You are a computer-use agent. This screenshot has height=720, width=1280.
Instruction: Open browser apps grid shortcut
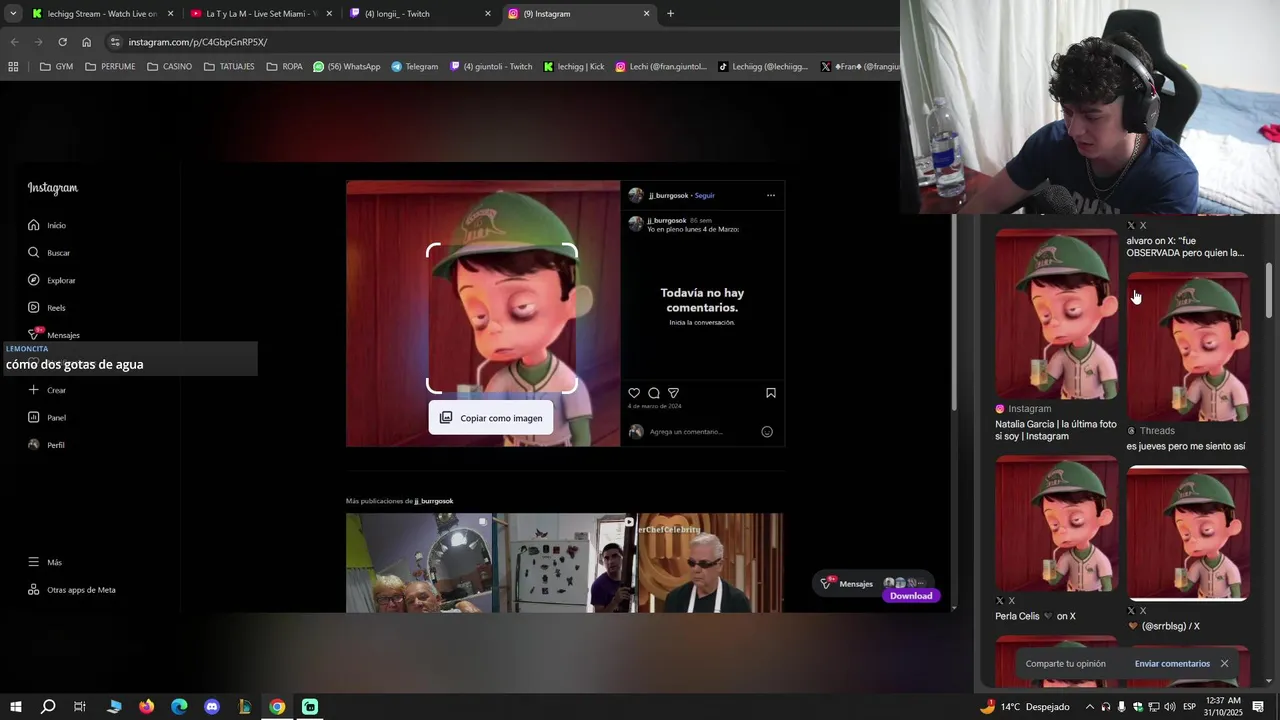click(x=13, y=67)
